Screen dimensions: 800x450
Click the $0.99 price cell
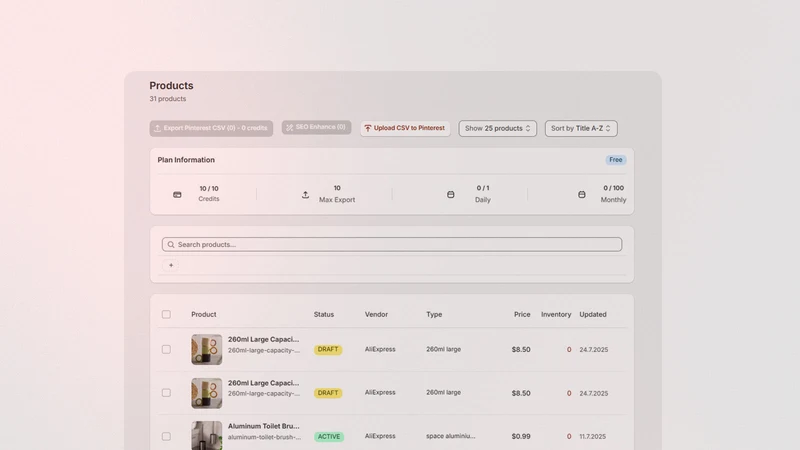521,436
